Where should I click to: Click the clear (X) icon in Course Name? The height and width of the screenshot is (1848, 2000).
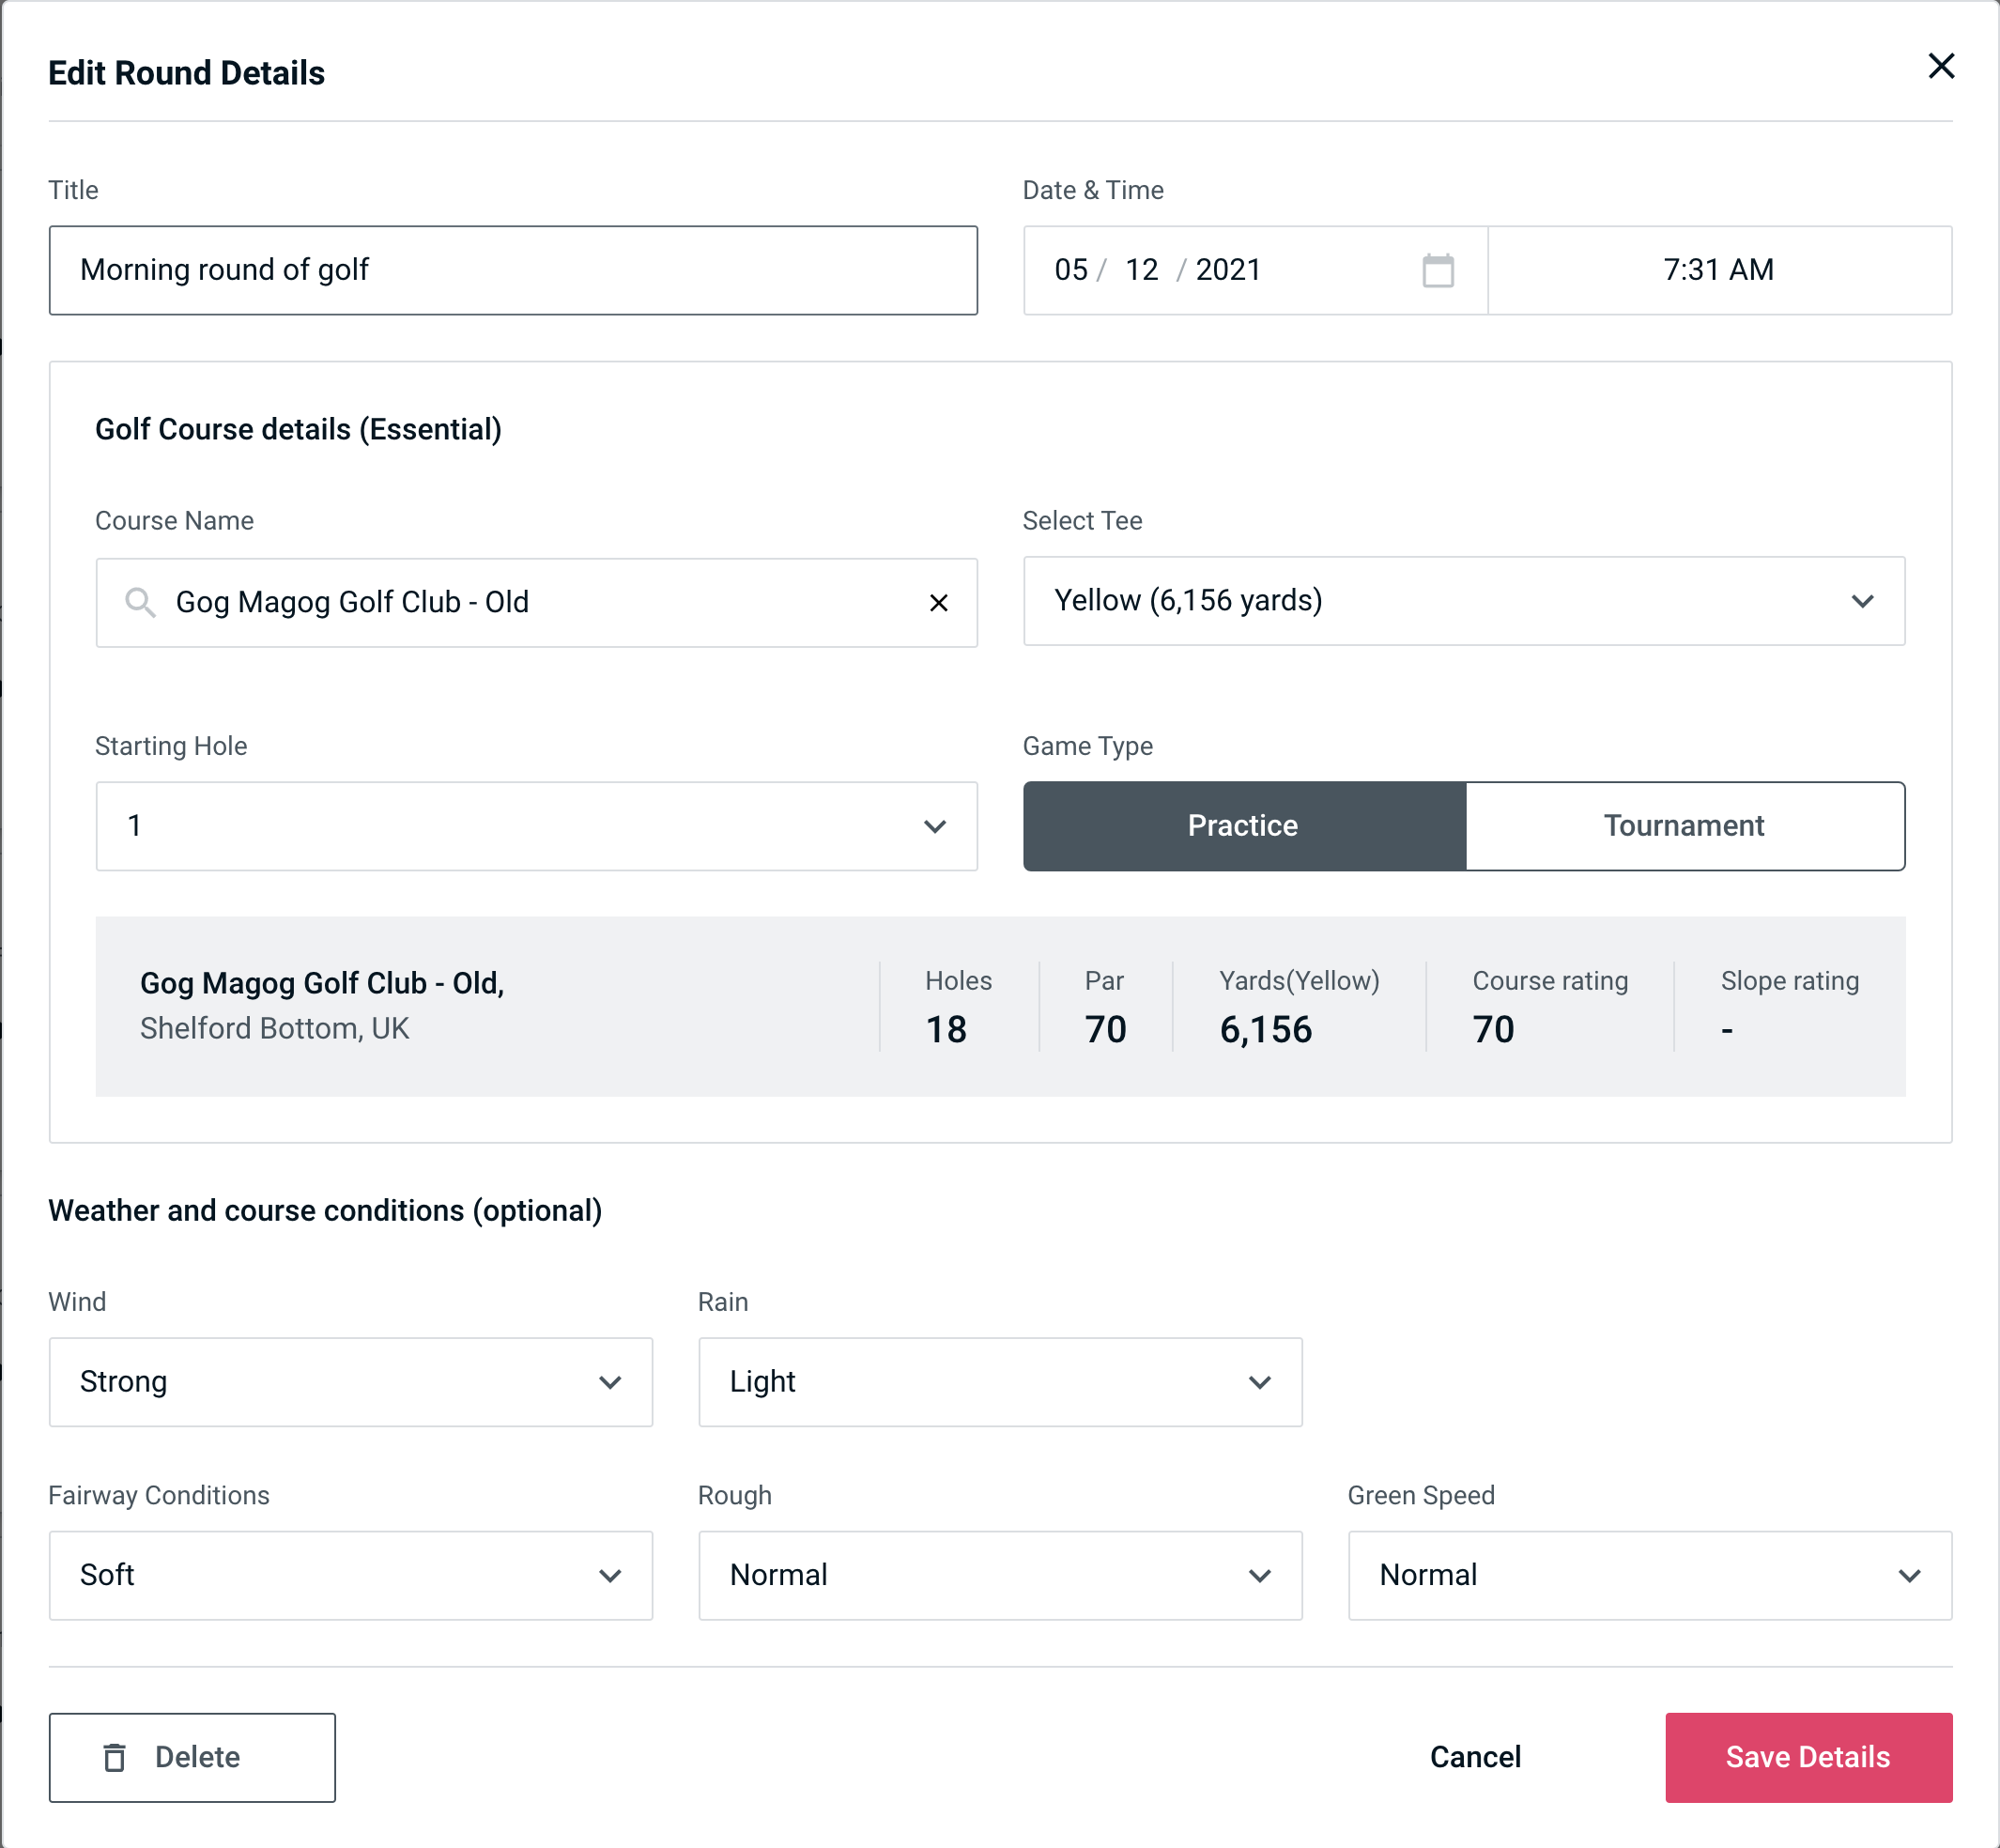pyautogui.click(x=939, y=601)
